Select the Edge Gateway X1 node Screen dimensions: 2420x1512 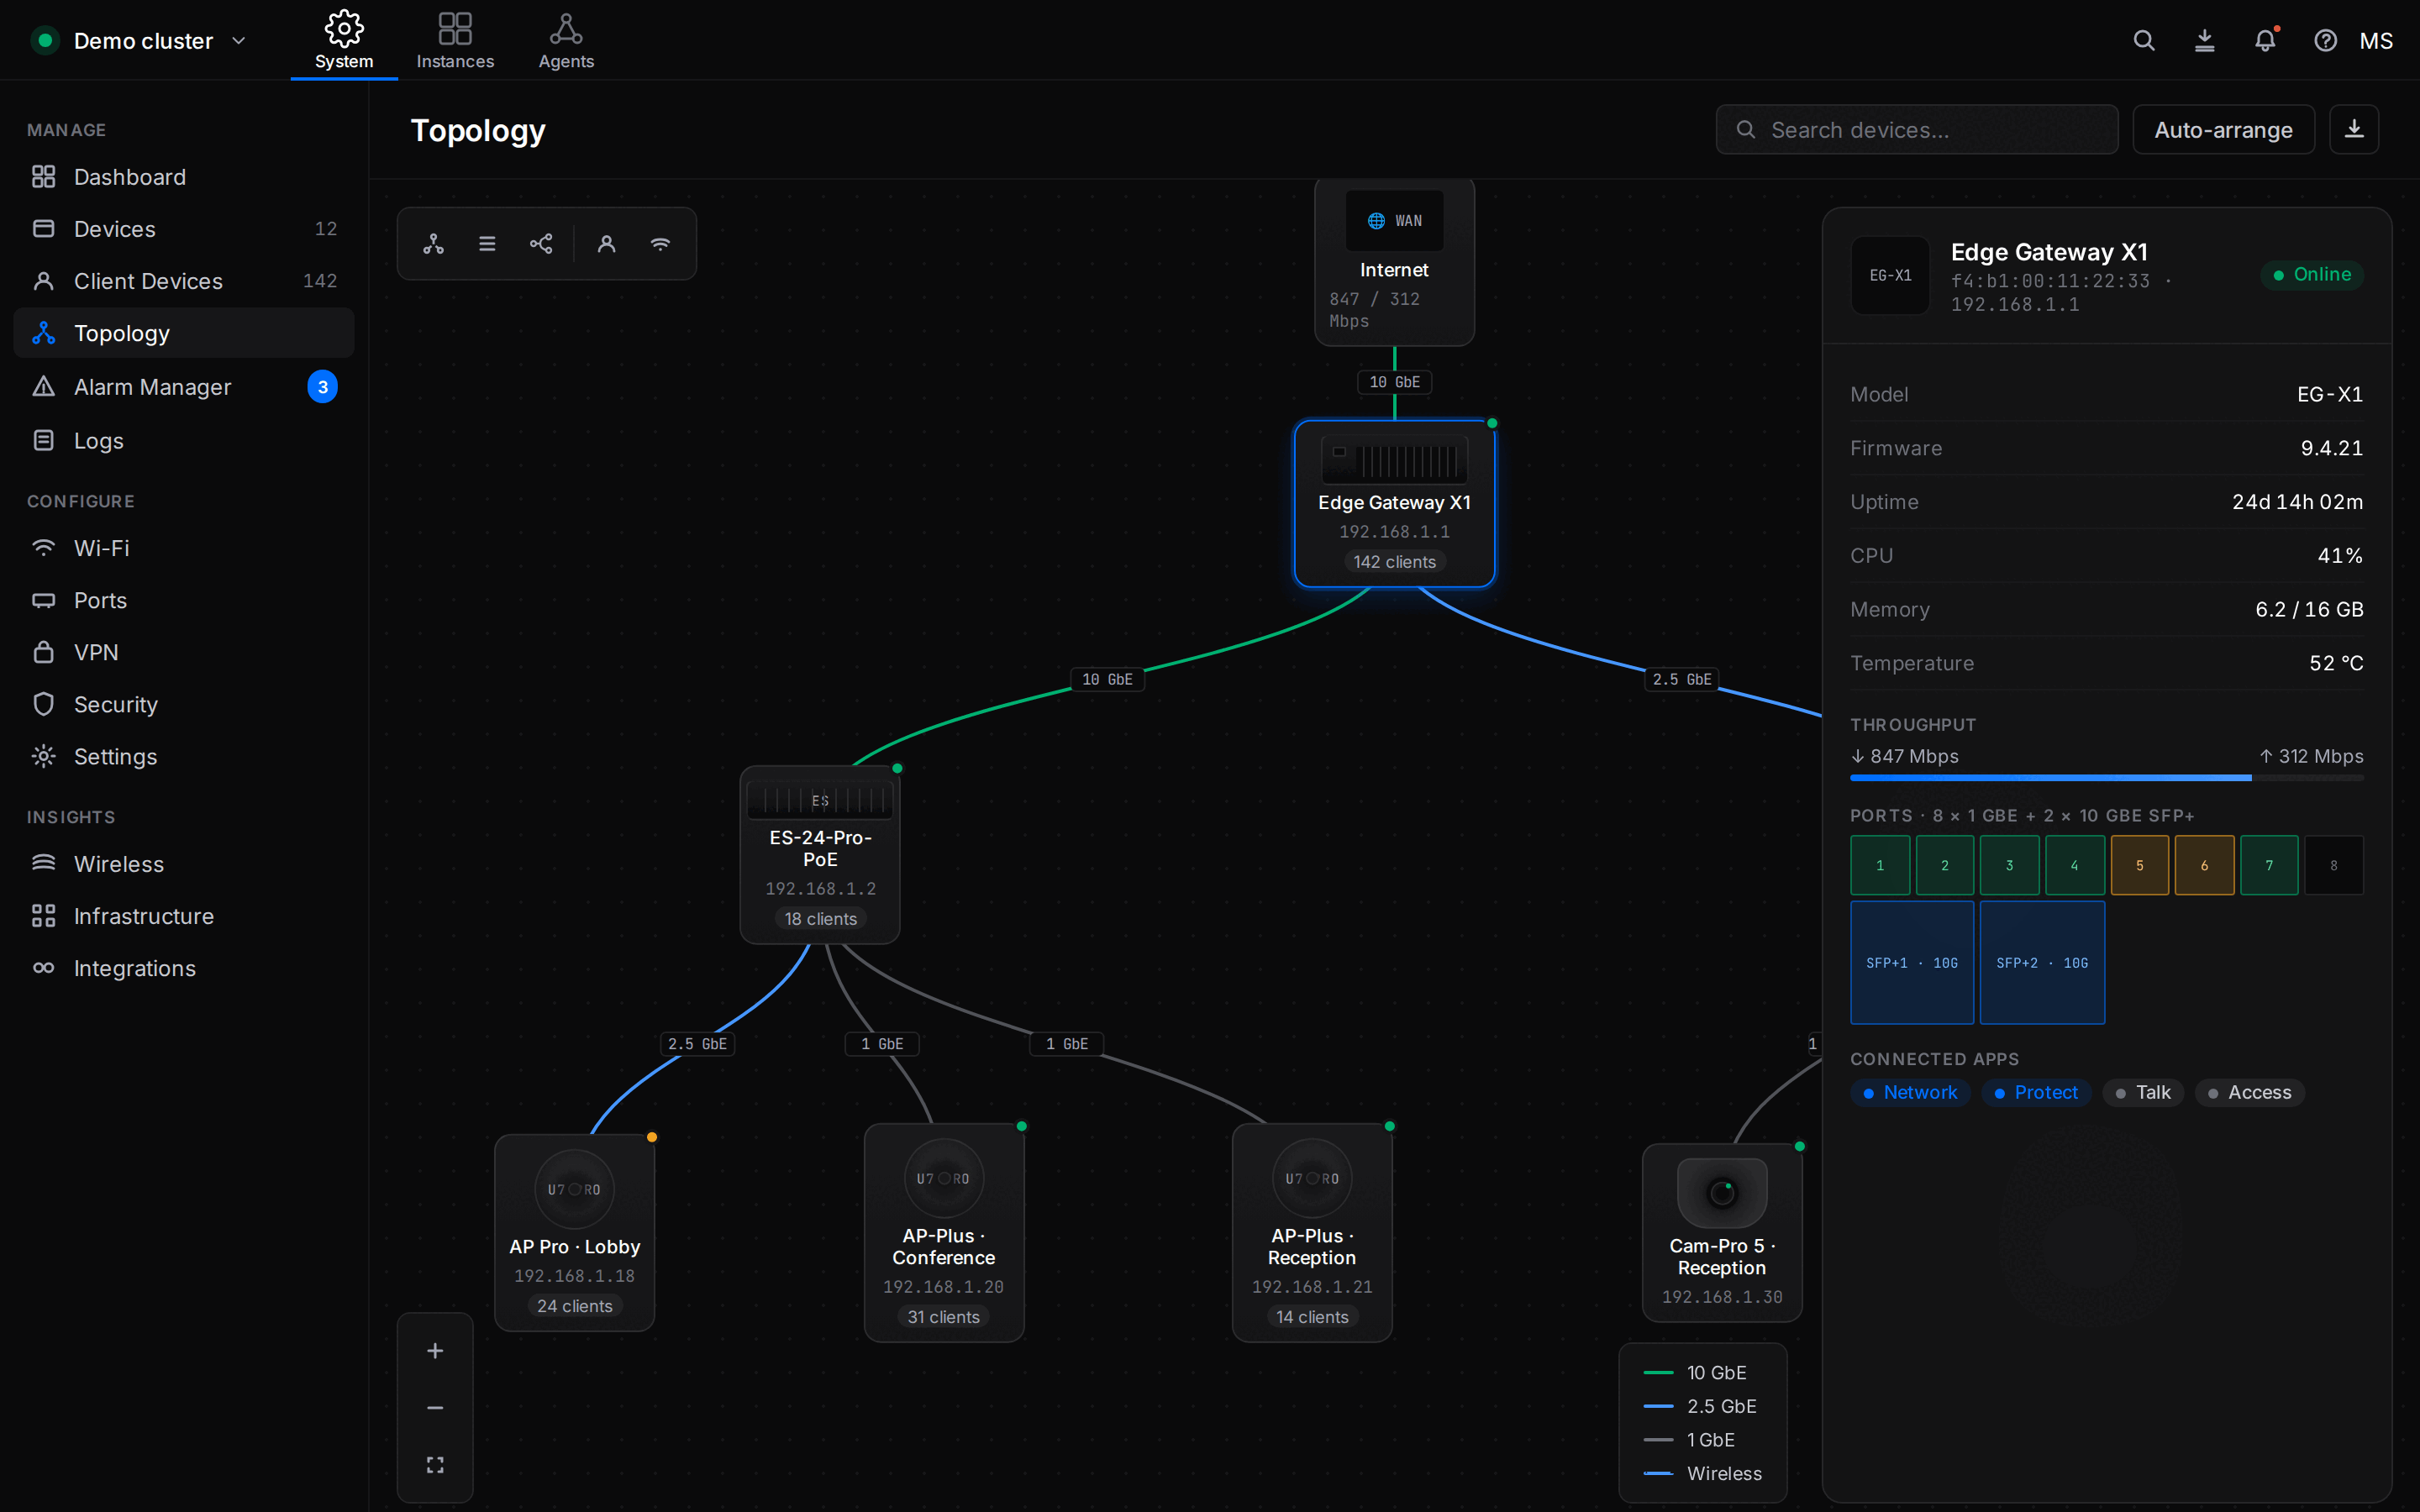1394,503
